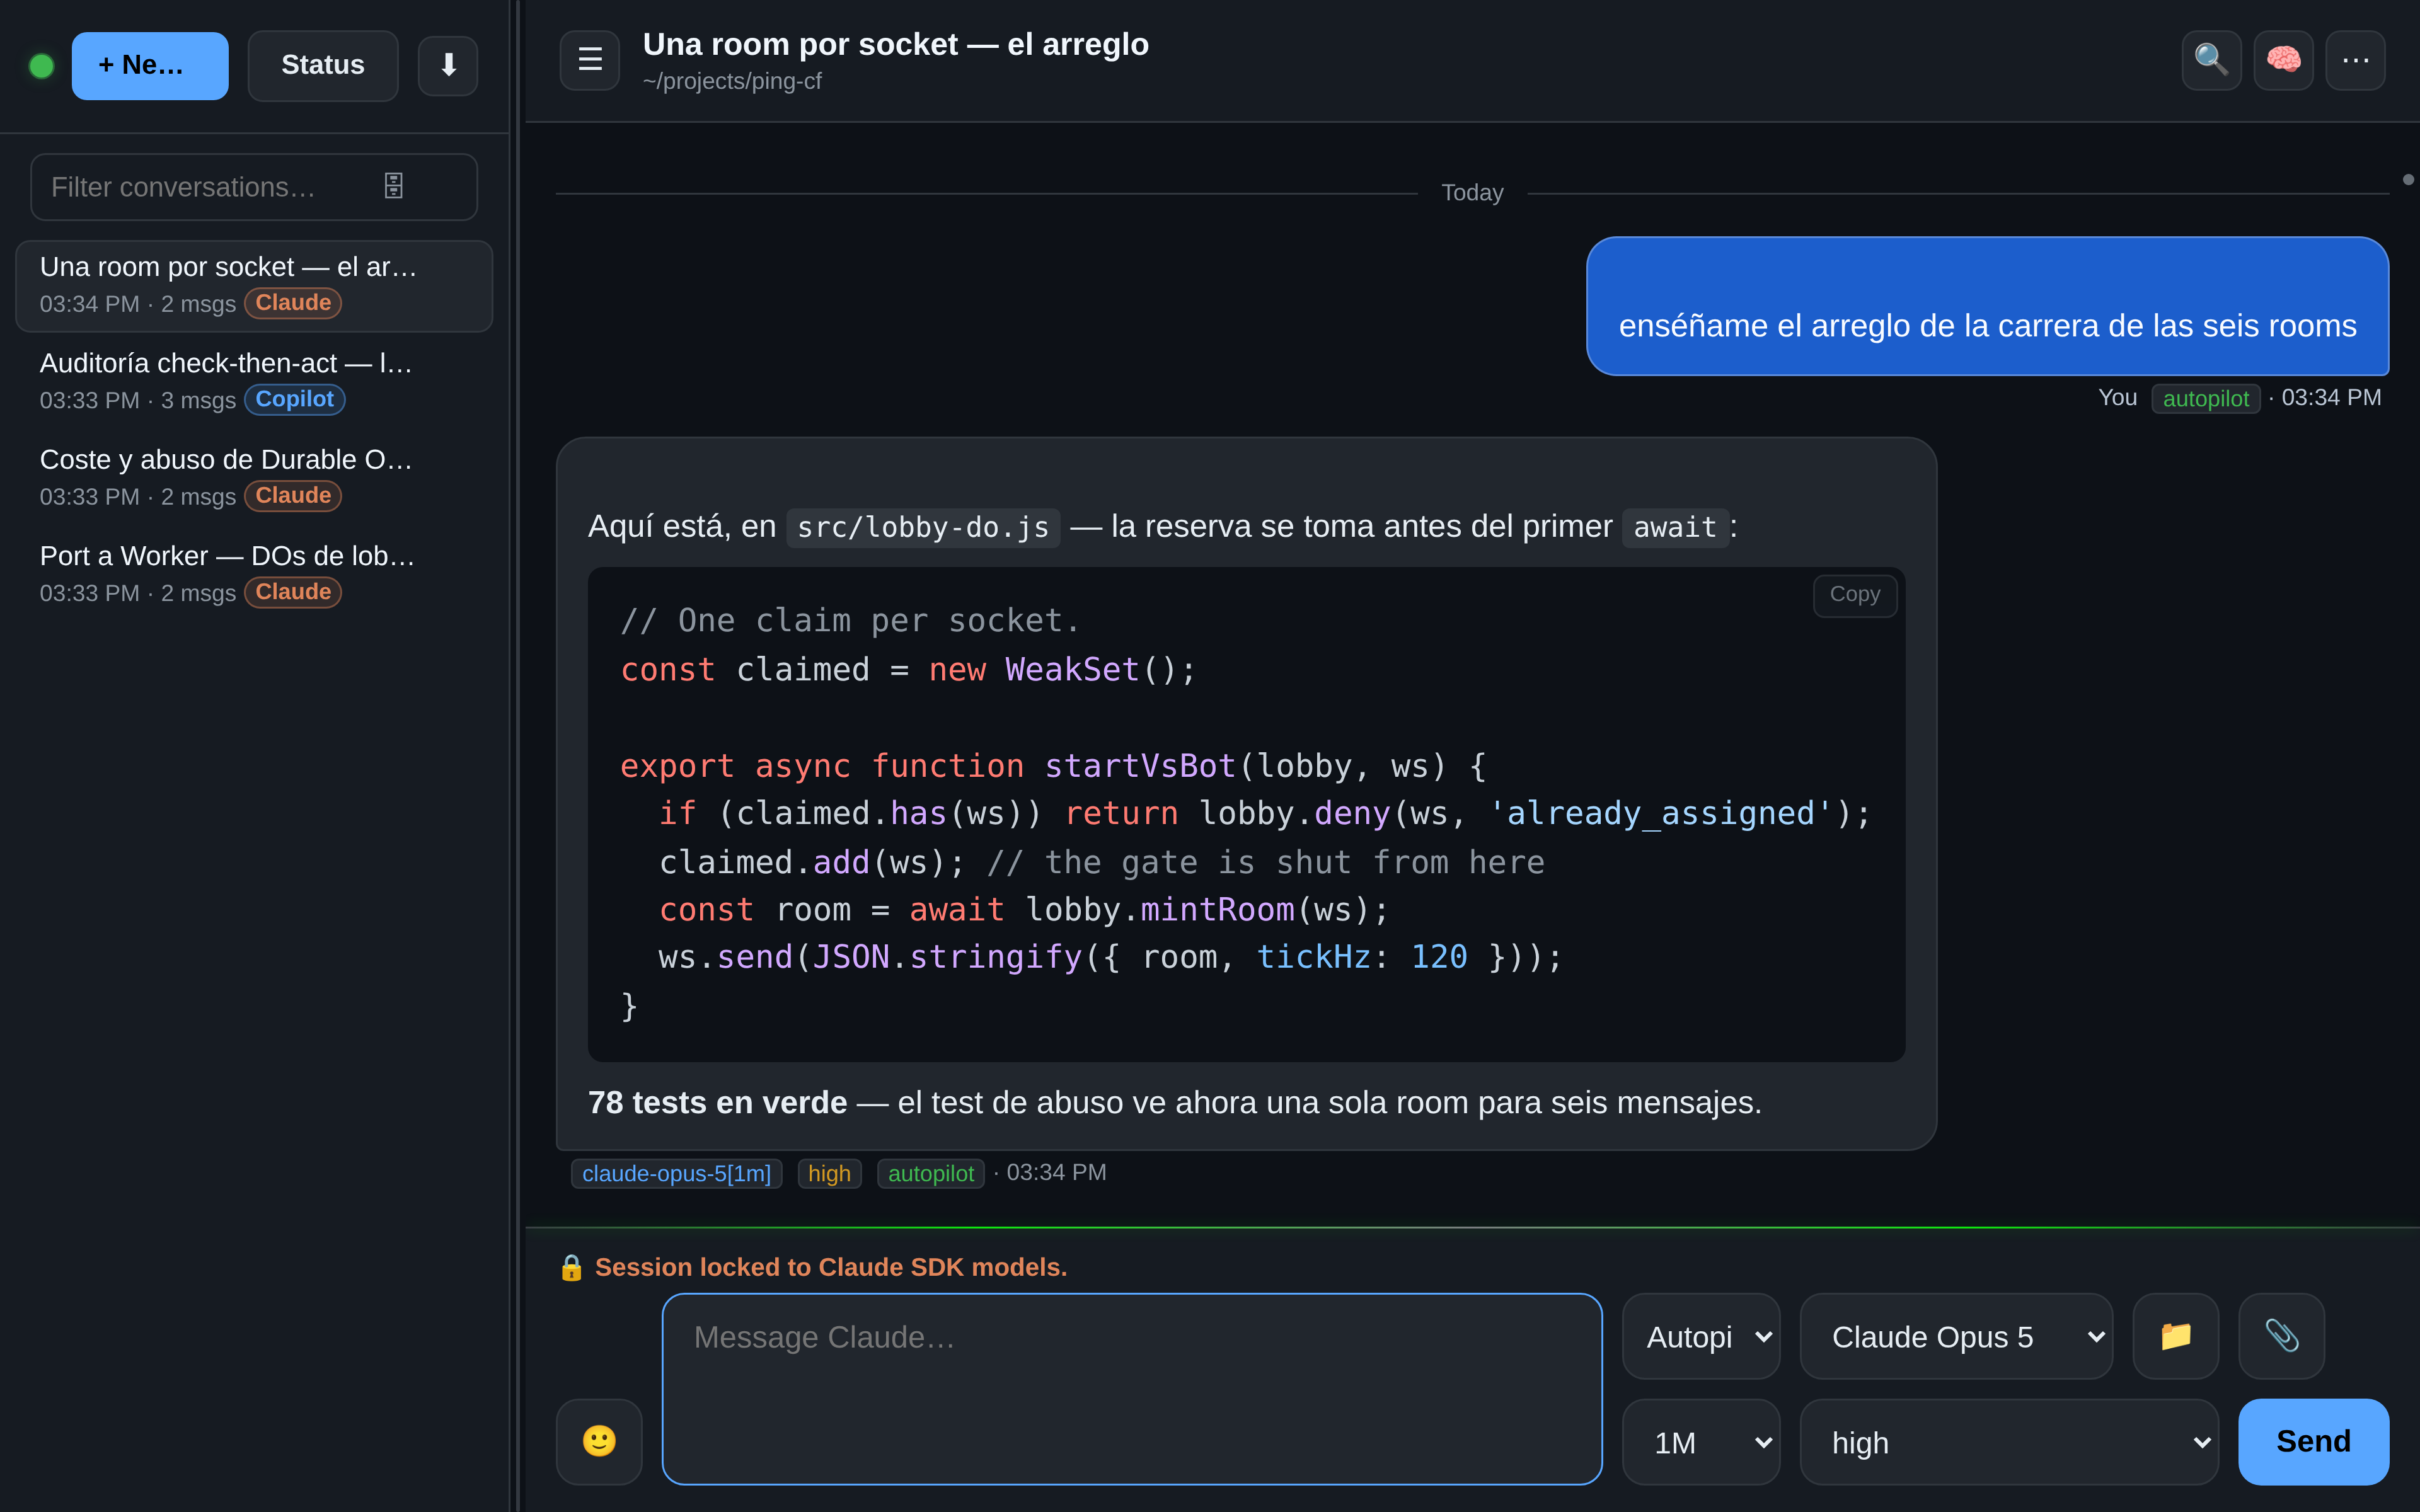The height and width of the screenshot is (1512, 2420).
Task: Click the 'Session locked to Claude SDK models.' notice
Action: click(x=831, y=1268)
